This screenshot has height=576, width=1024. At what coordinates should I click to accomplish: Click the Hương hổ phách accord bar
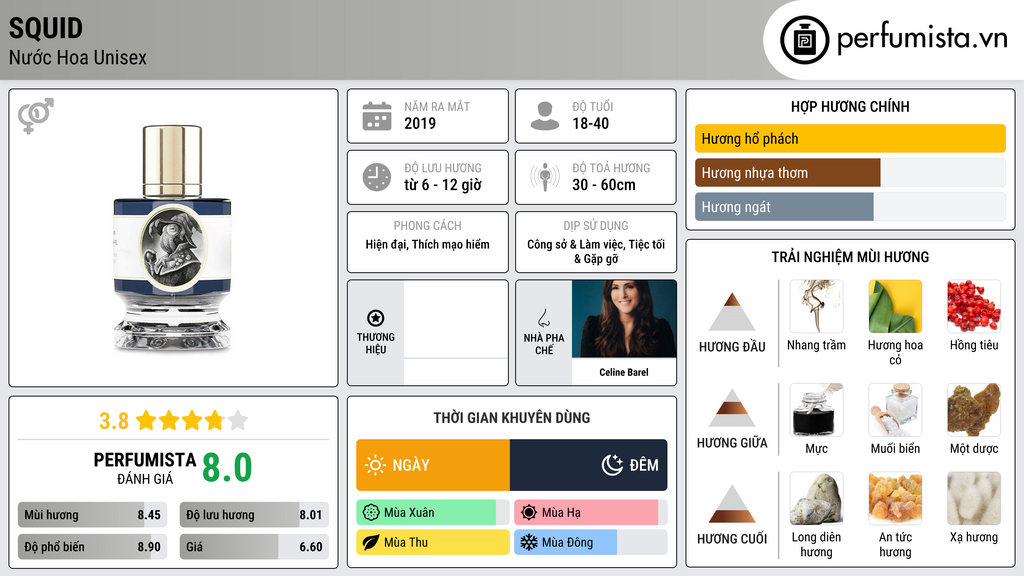pos(850,138)
